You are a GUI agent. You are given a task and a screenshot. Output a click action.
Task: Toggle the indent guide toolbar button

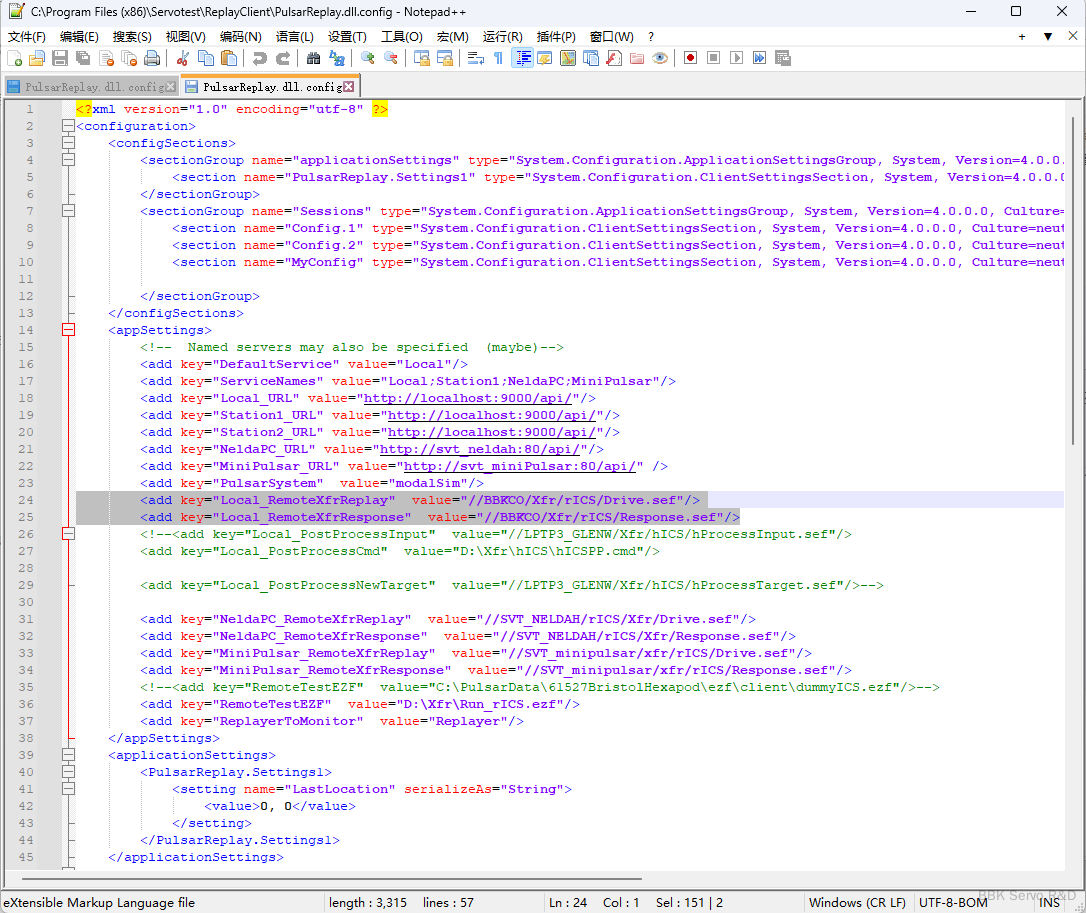[x=522, y=58]
